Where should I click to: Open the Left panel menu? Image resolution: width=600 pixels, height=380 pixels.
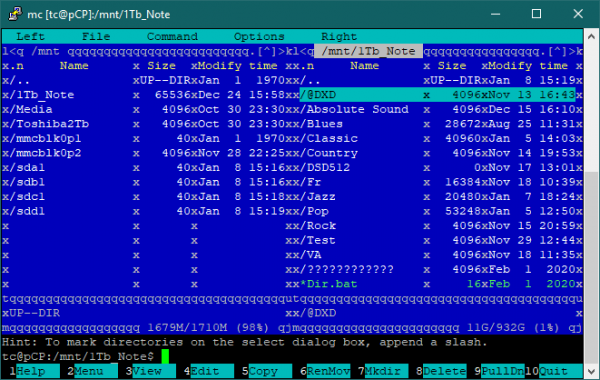click(x=30, y=37)
